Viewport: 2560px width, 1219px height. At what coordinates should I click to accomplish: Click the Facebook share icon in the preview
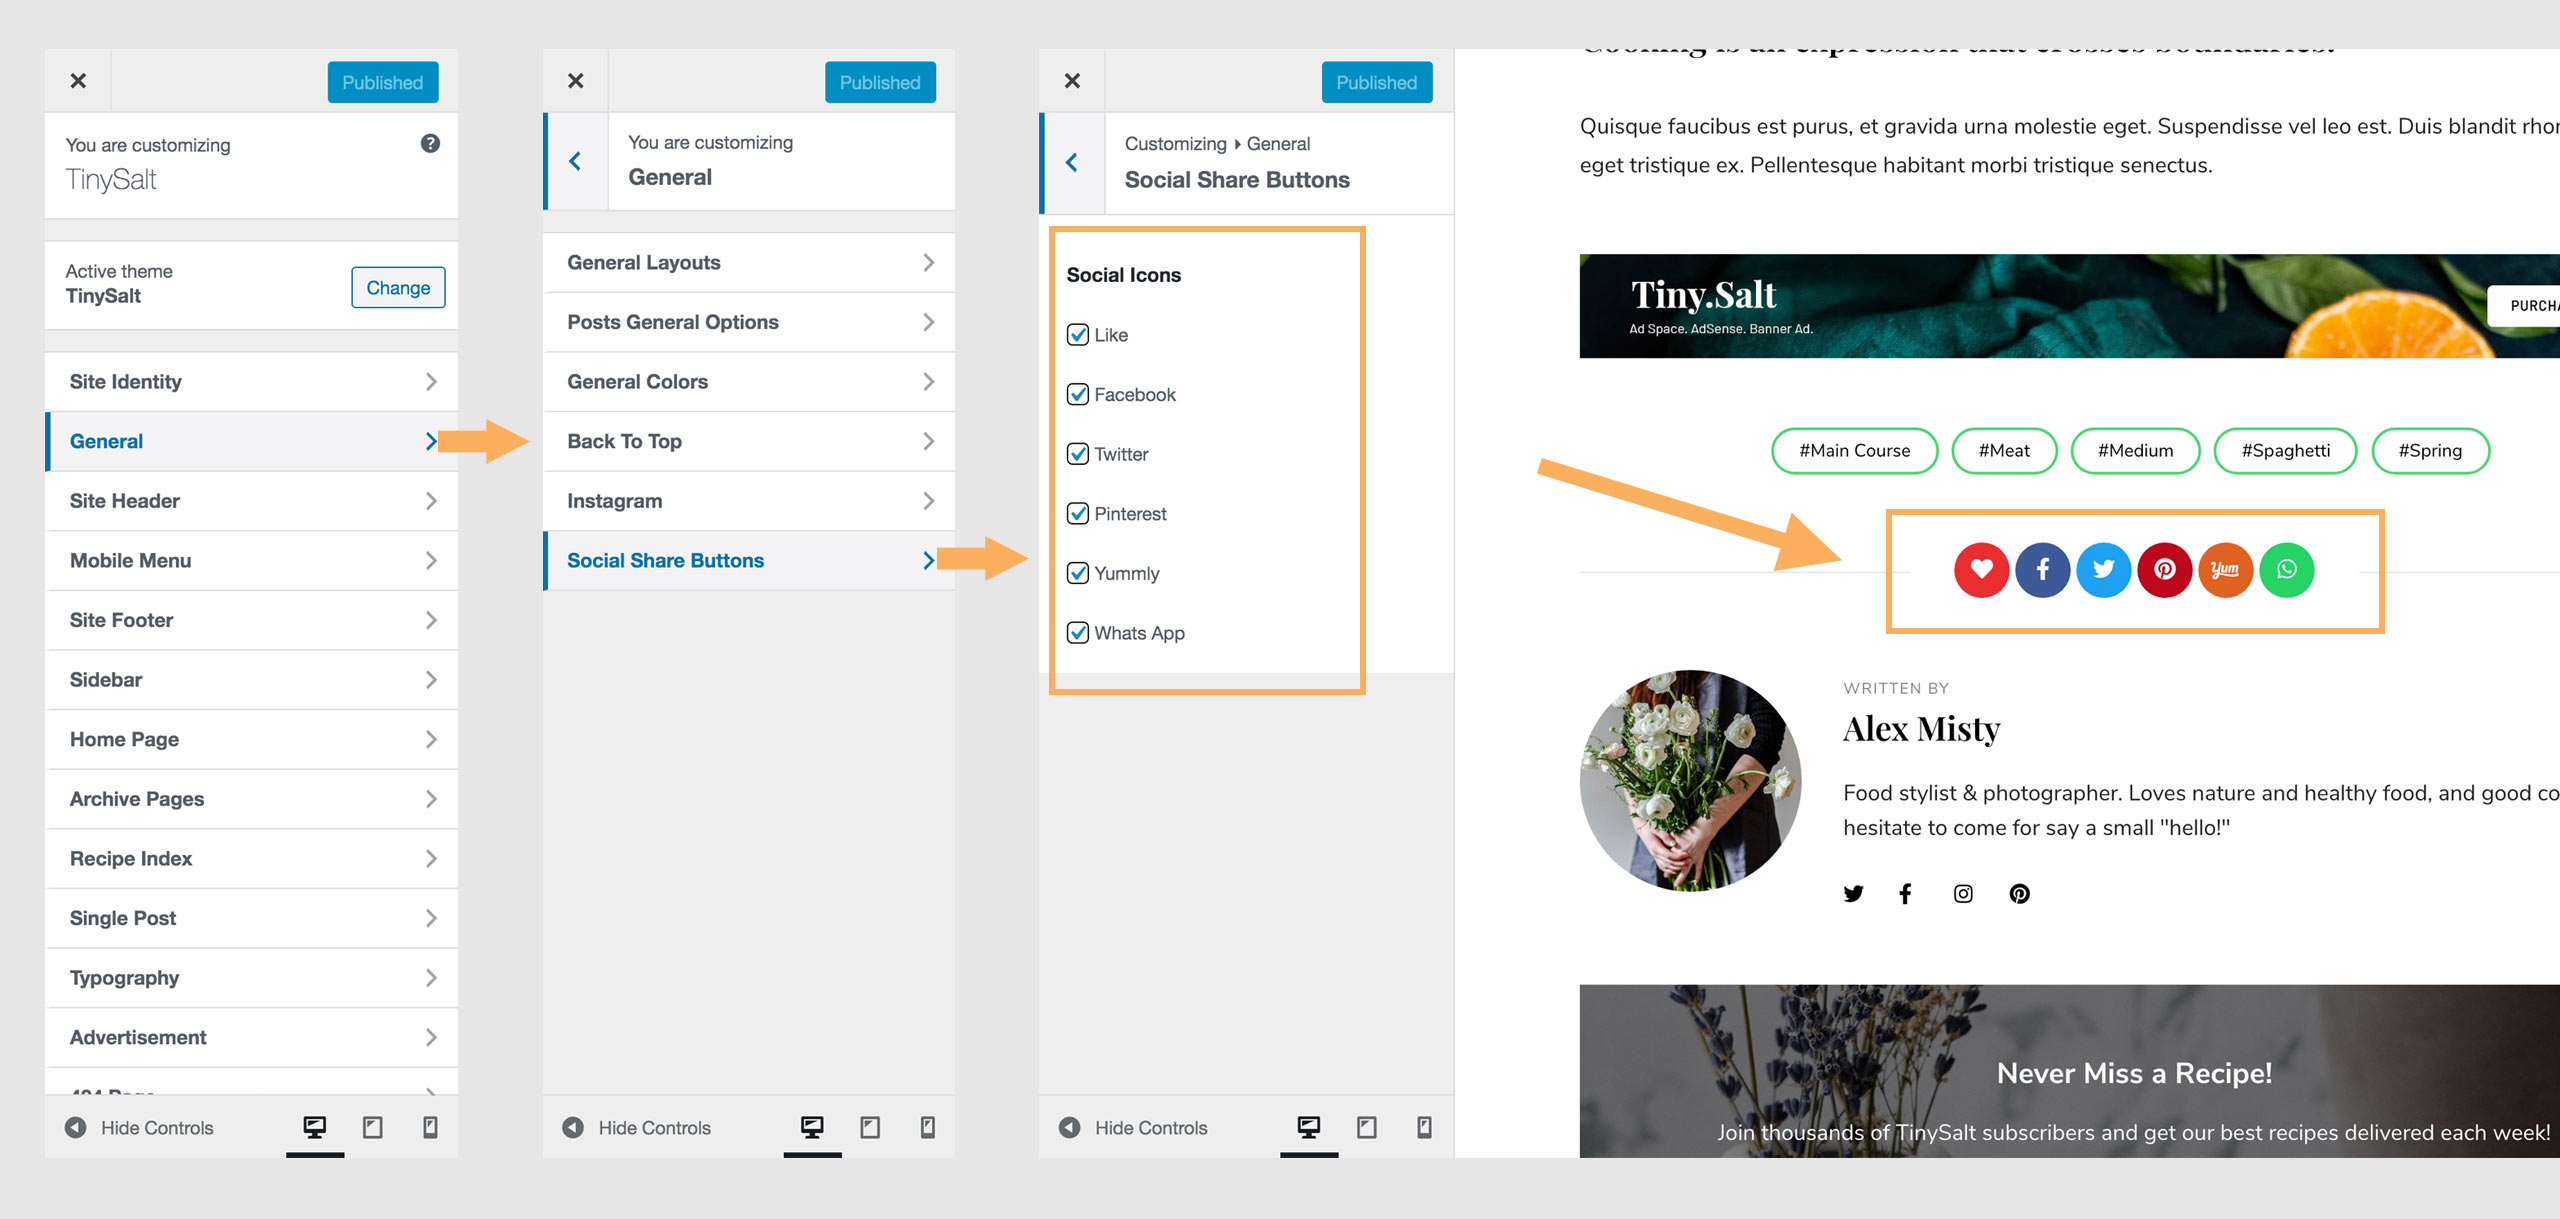point(2043,570)
